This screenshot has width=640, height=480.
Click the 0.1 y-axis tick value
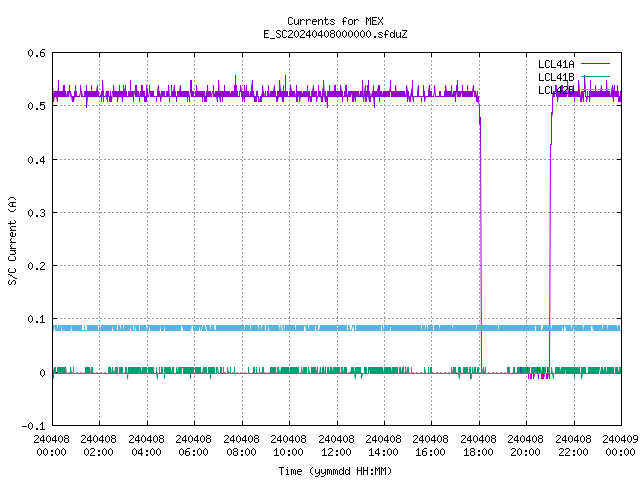point(36,319)
